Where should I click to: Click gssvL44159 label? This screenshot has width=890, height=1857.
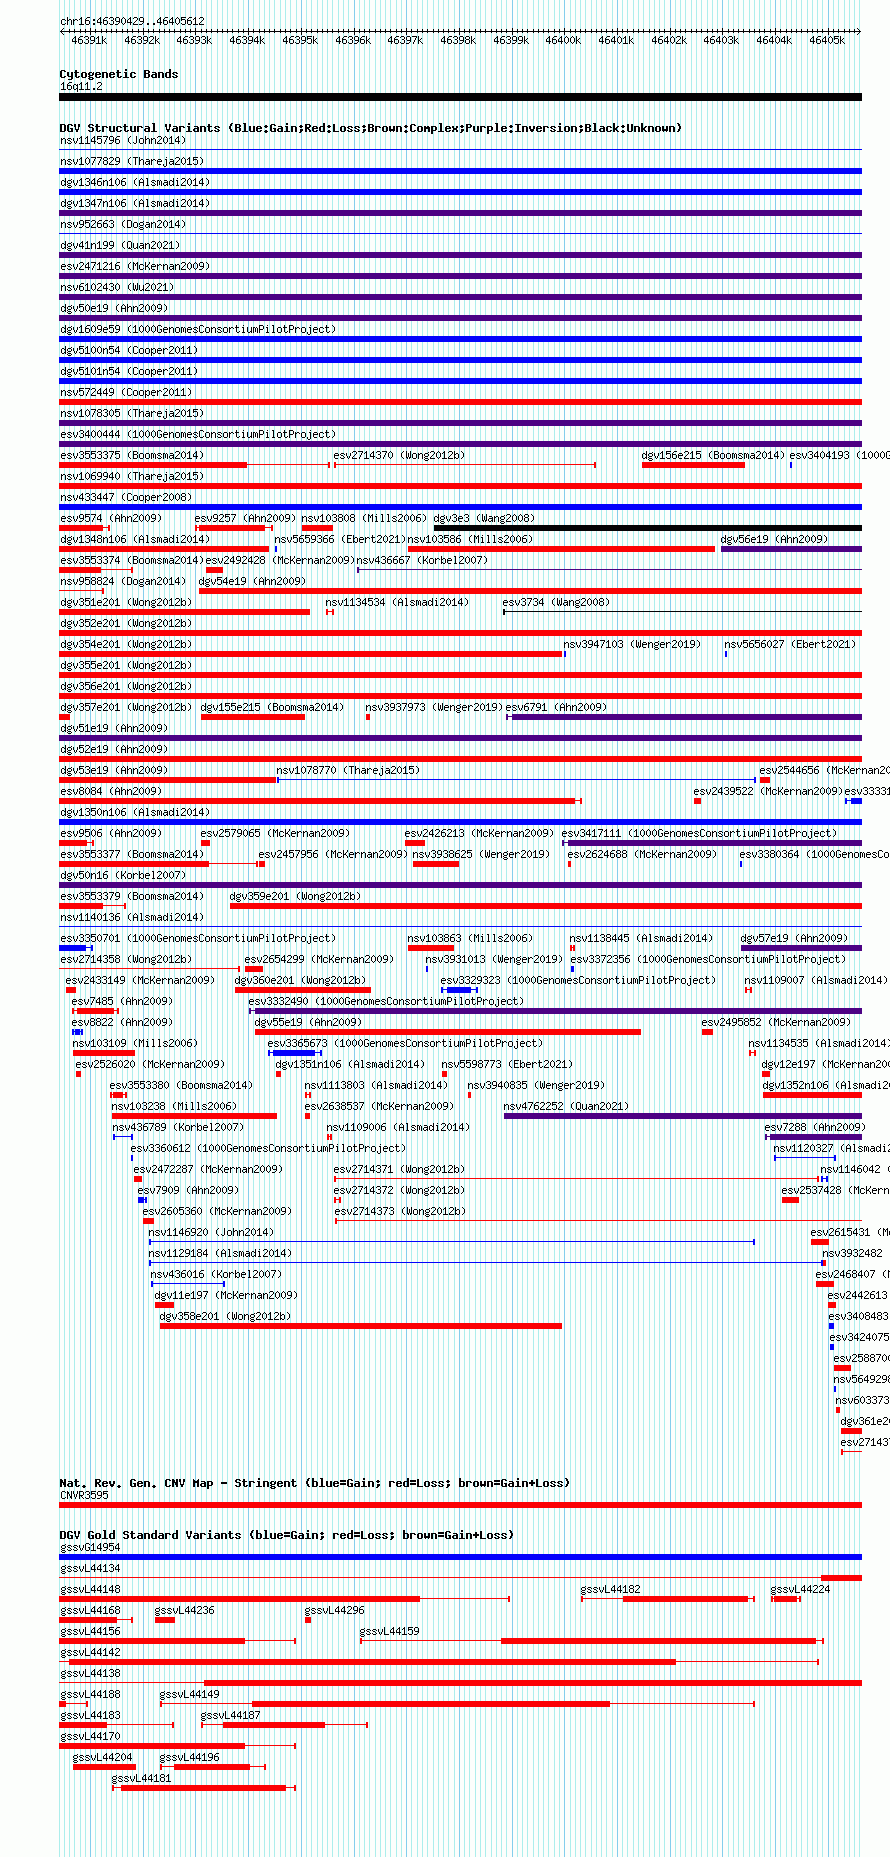pyautogui.click(x=390, y=1631)
